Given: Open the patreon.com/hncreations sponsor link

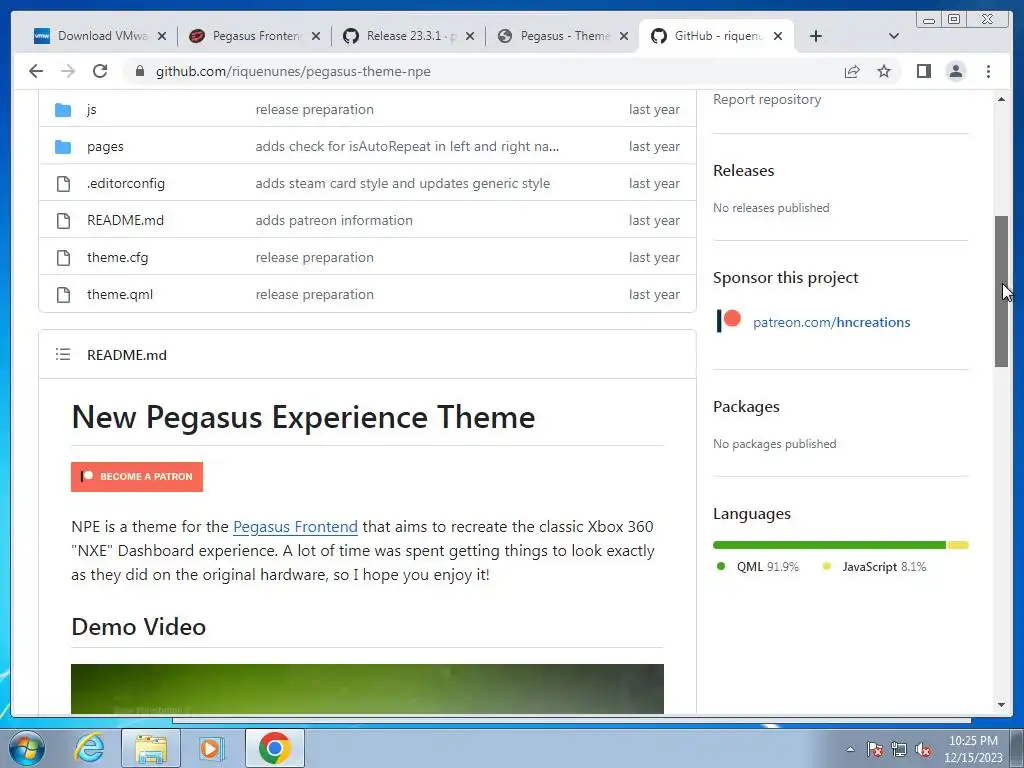Looking at the screenshot, I should tap(831, 322).
